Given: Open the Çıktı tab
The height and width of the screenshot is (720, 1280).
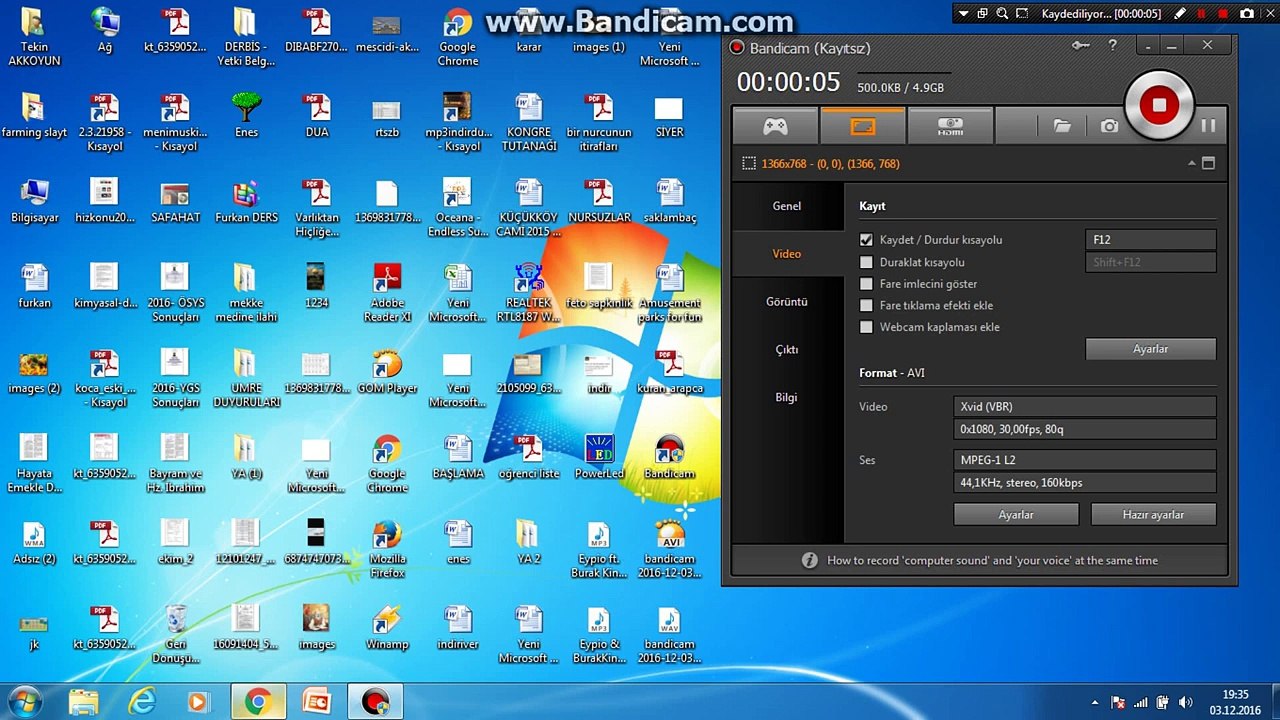Looking at the screenshot, I should 787,350.
